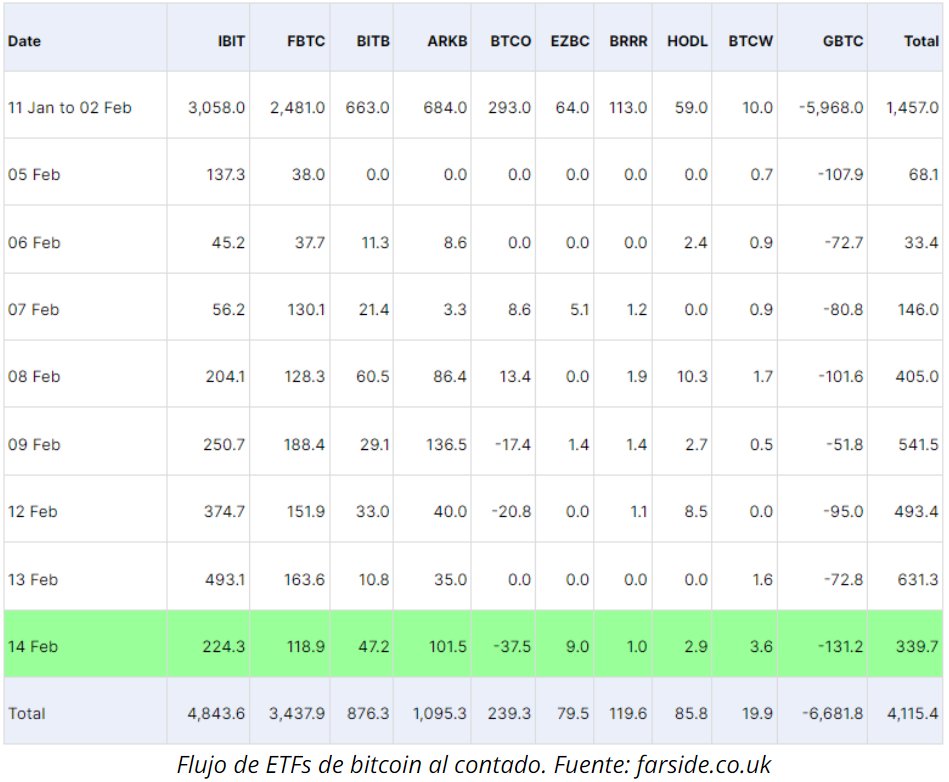This screenshot has width=949, height=782.
Task: Select BITB value 11.3
Action: [x=375, y=243]
